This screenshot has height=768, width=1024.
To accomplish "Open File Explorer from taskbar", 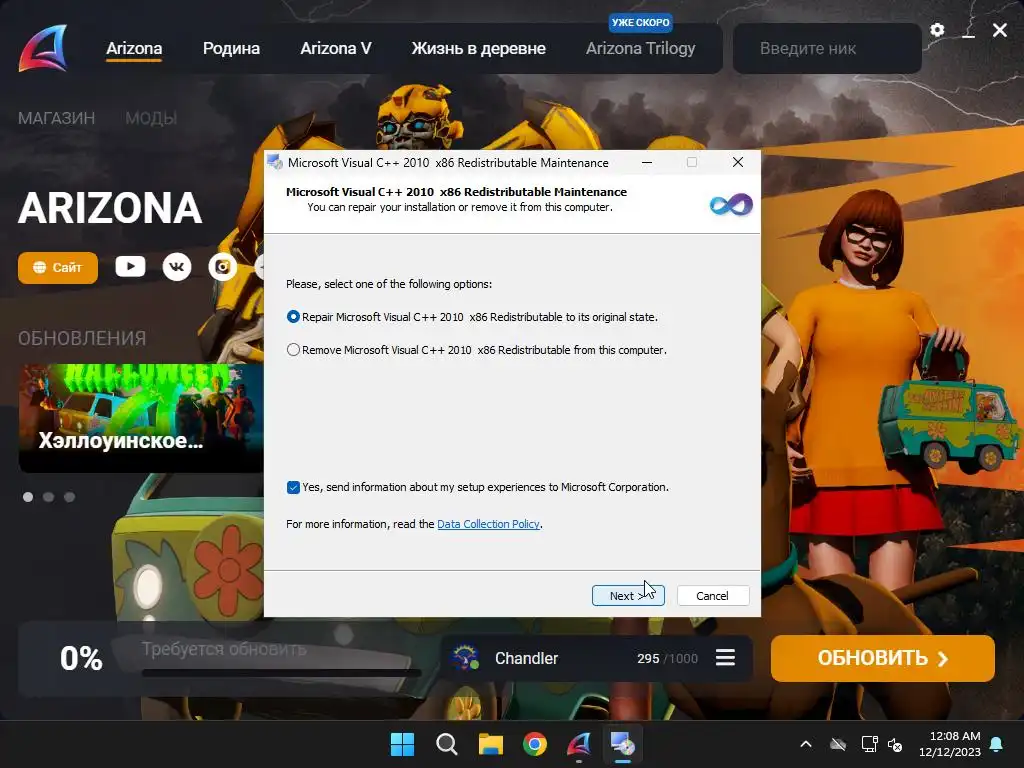I will point(490,744).
